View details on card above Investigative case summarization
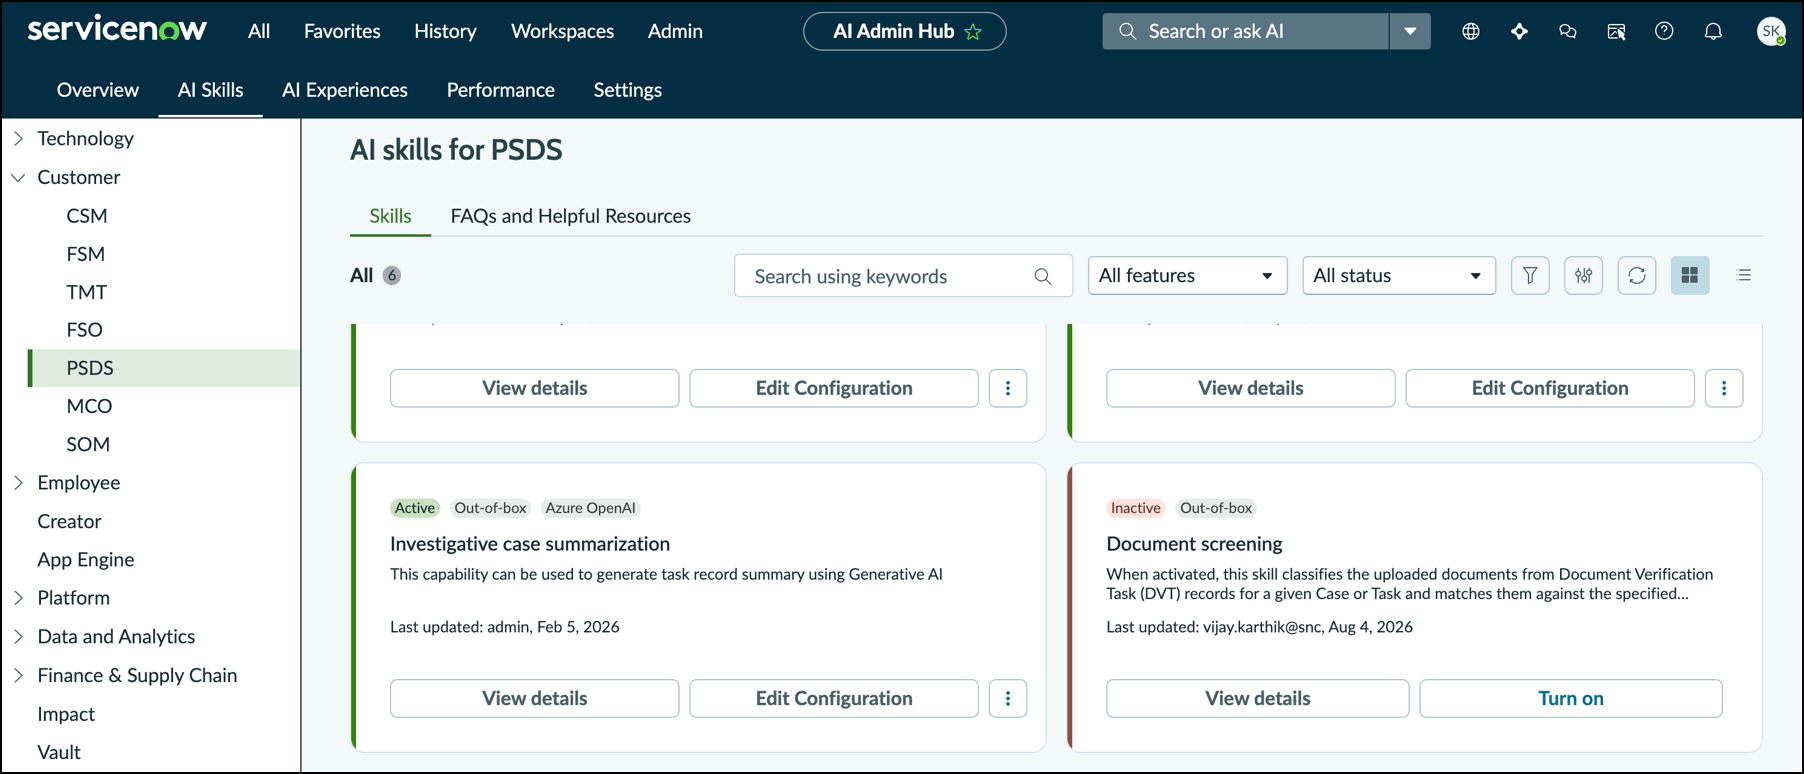The image size is (1804, 774). tap(535, 388)
